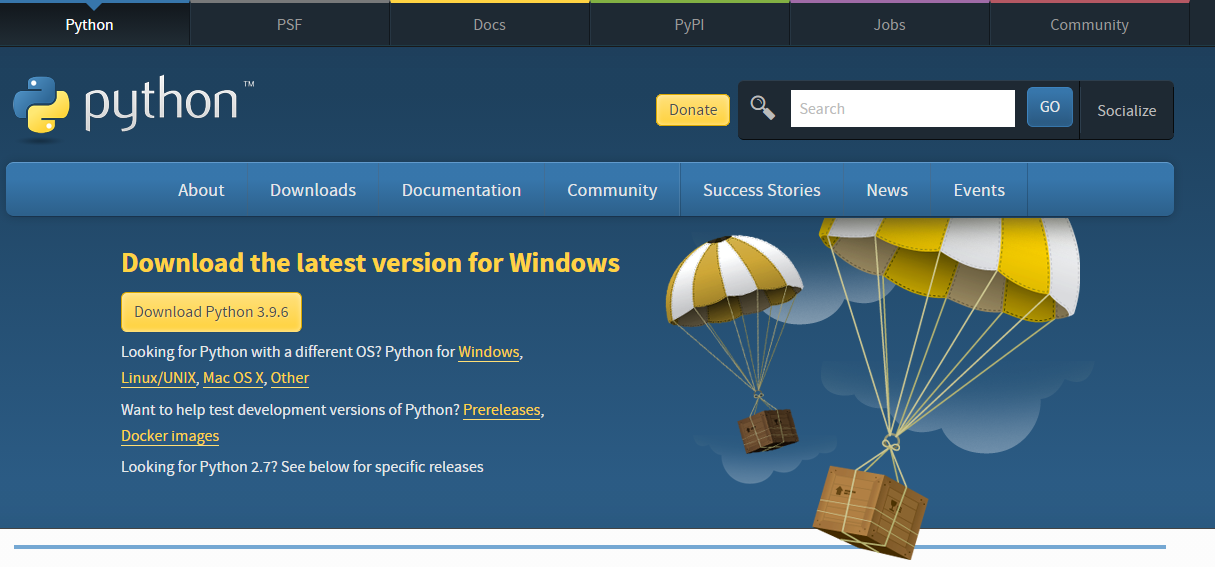The height and width of the screenshot is (567, 1215).
Task: Open the Documentation navigation menu
Action: (461, 190)
